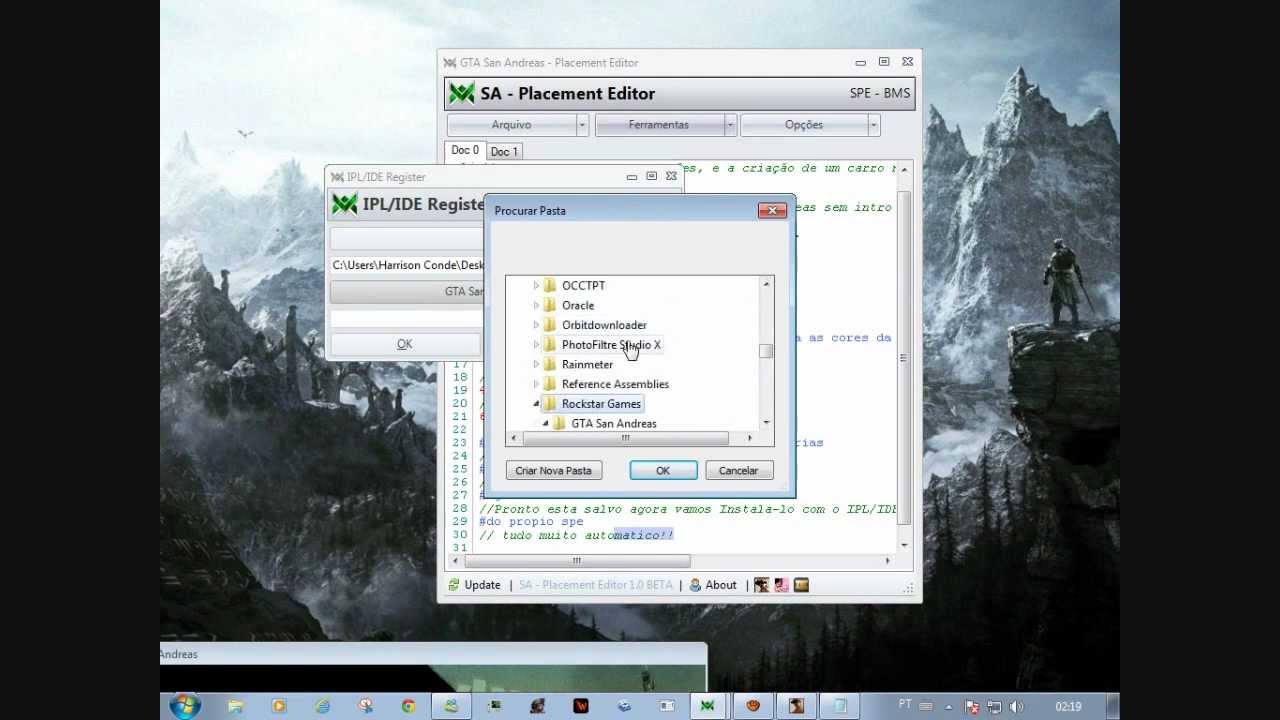Expand the Orbitdownloader folder node
Viewport: 1280px width, 720px height.
click(536, 325)
